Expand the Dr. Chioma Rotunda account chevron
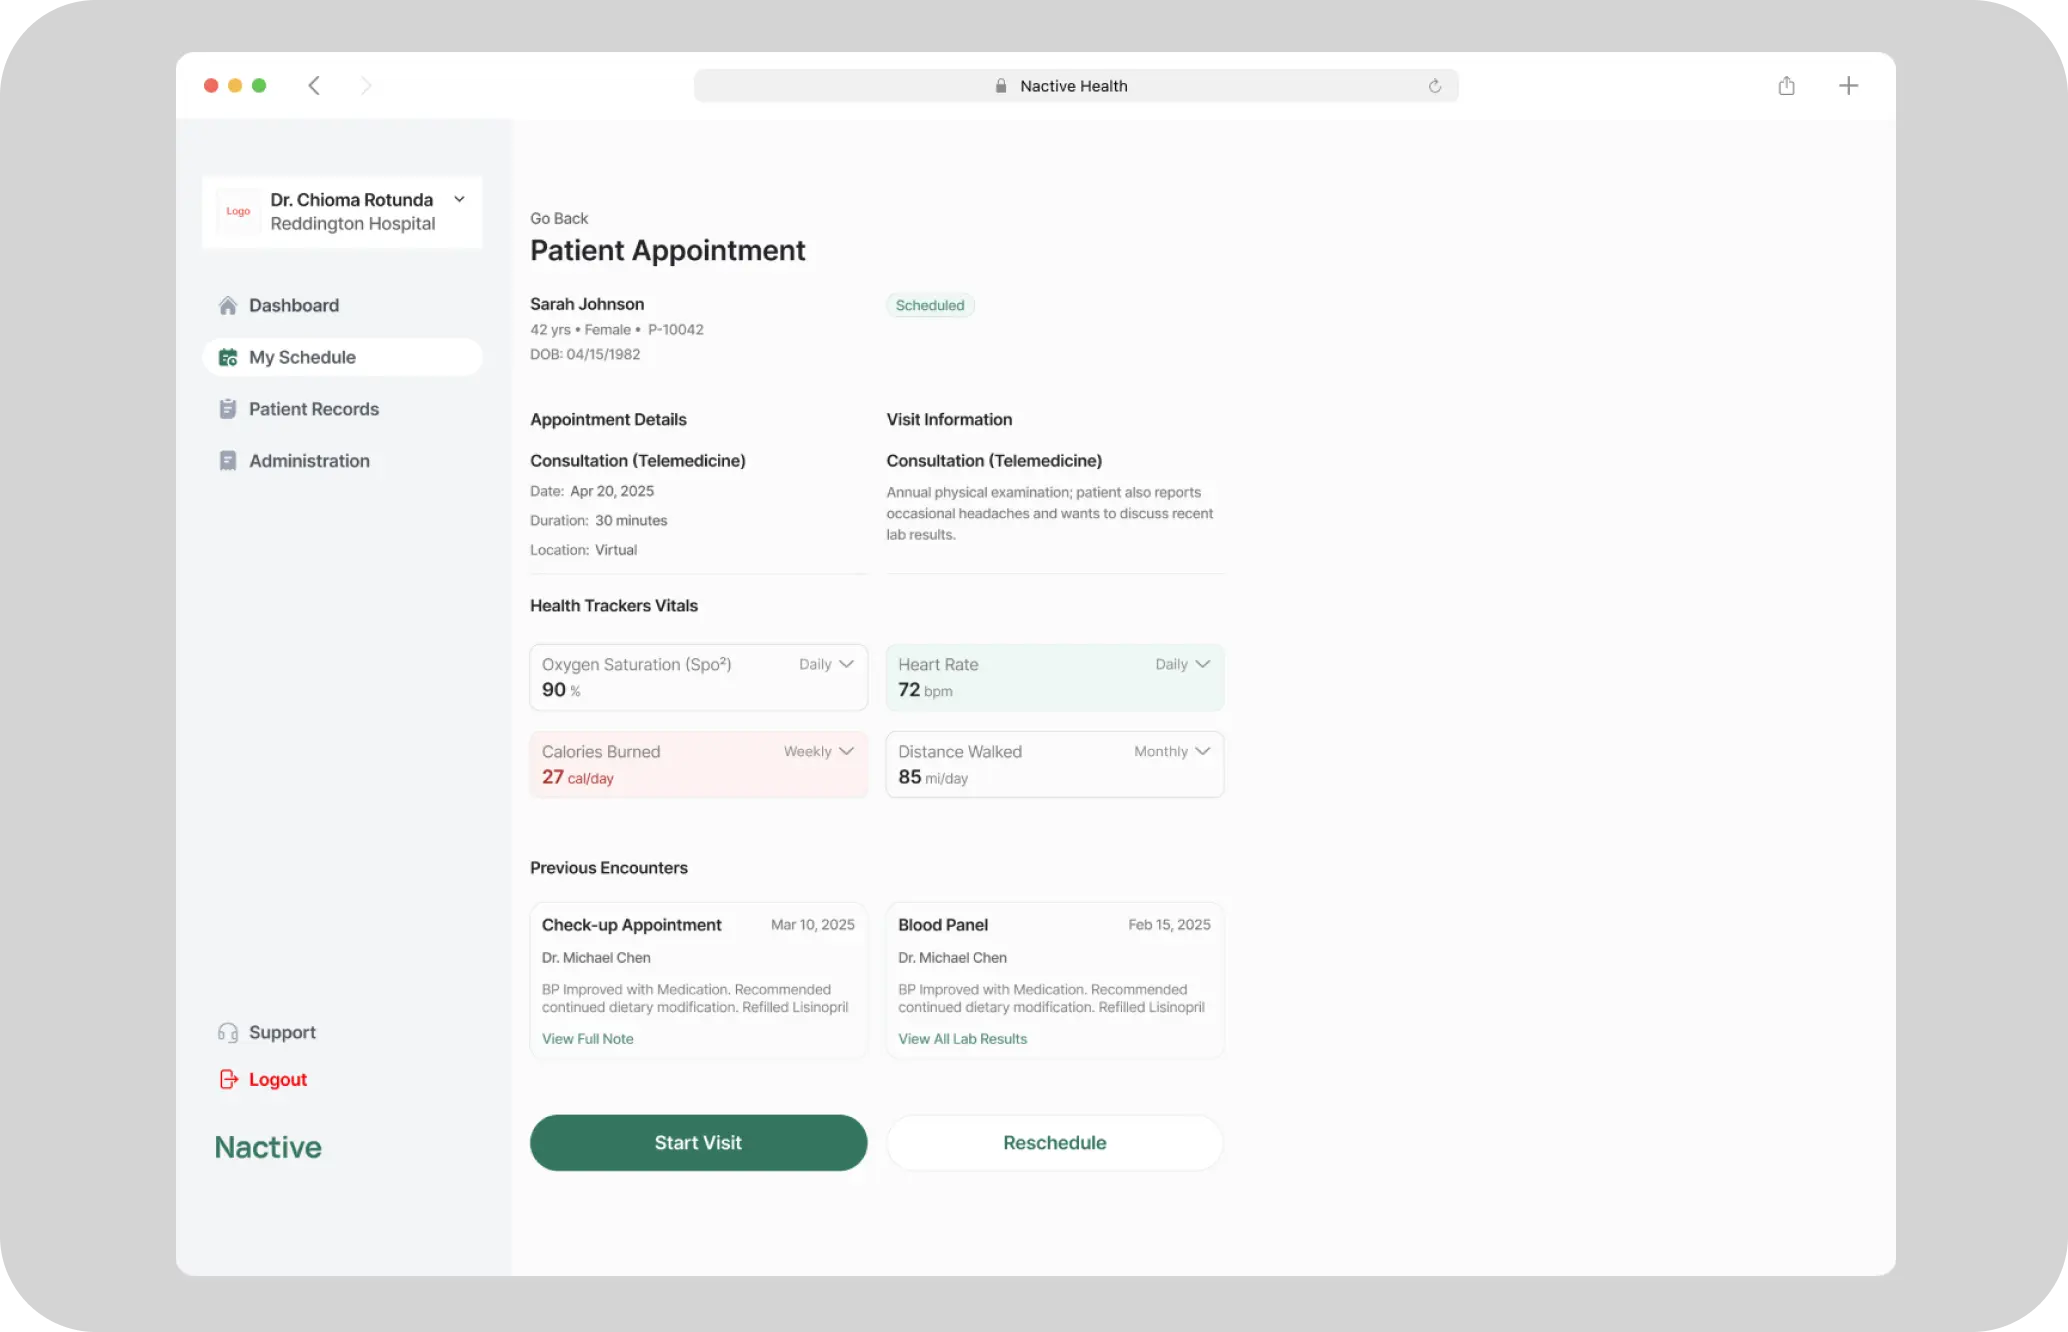Screen dimensions: 2068x1332 pos(460,199)
